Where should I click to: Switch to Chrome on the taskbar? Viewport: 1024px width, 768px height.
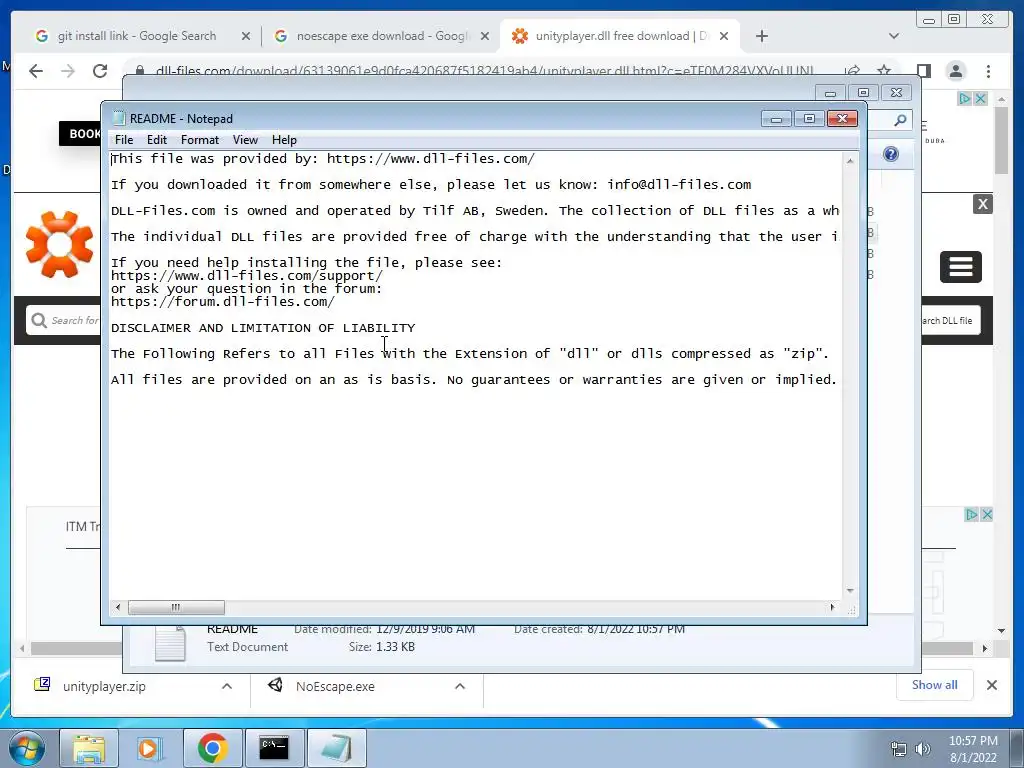click(212, 748)
